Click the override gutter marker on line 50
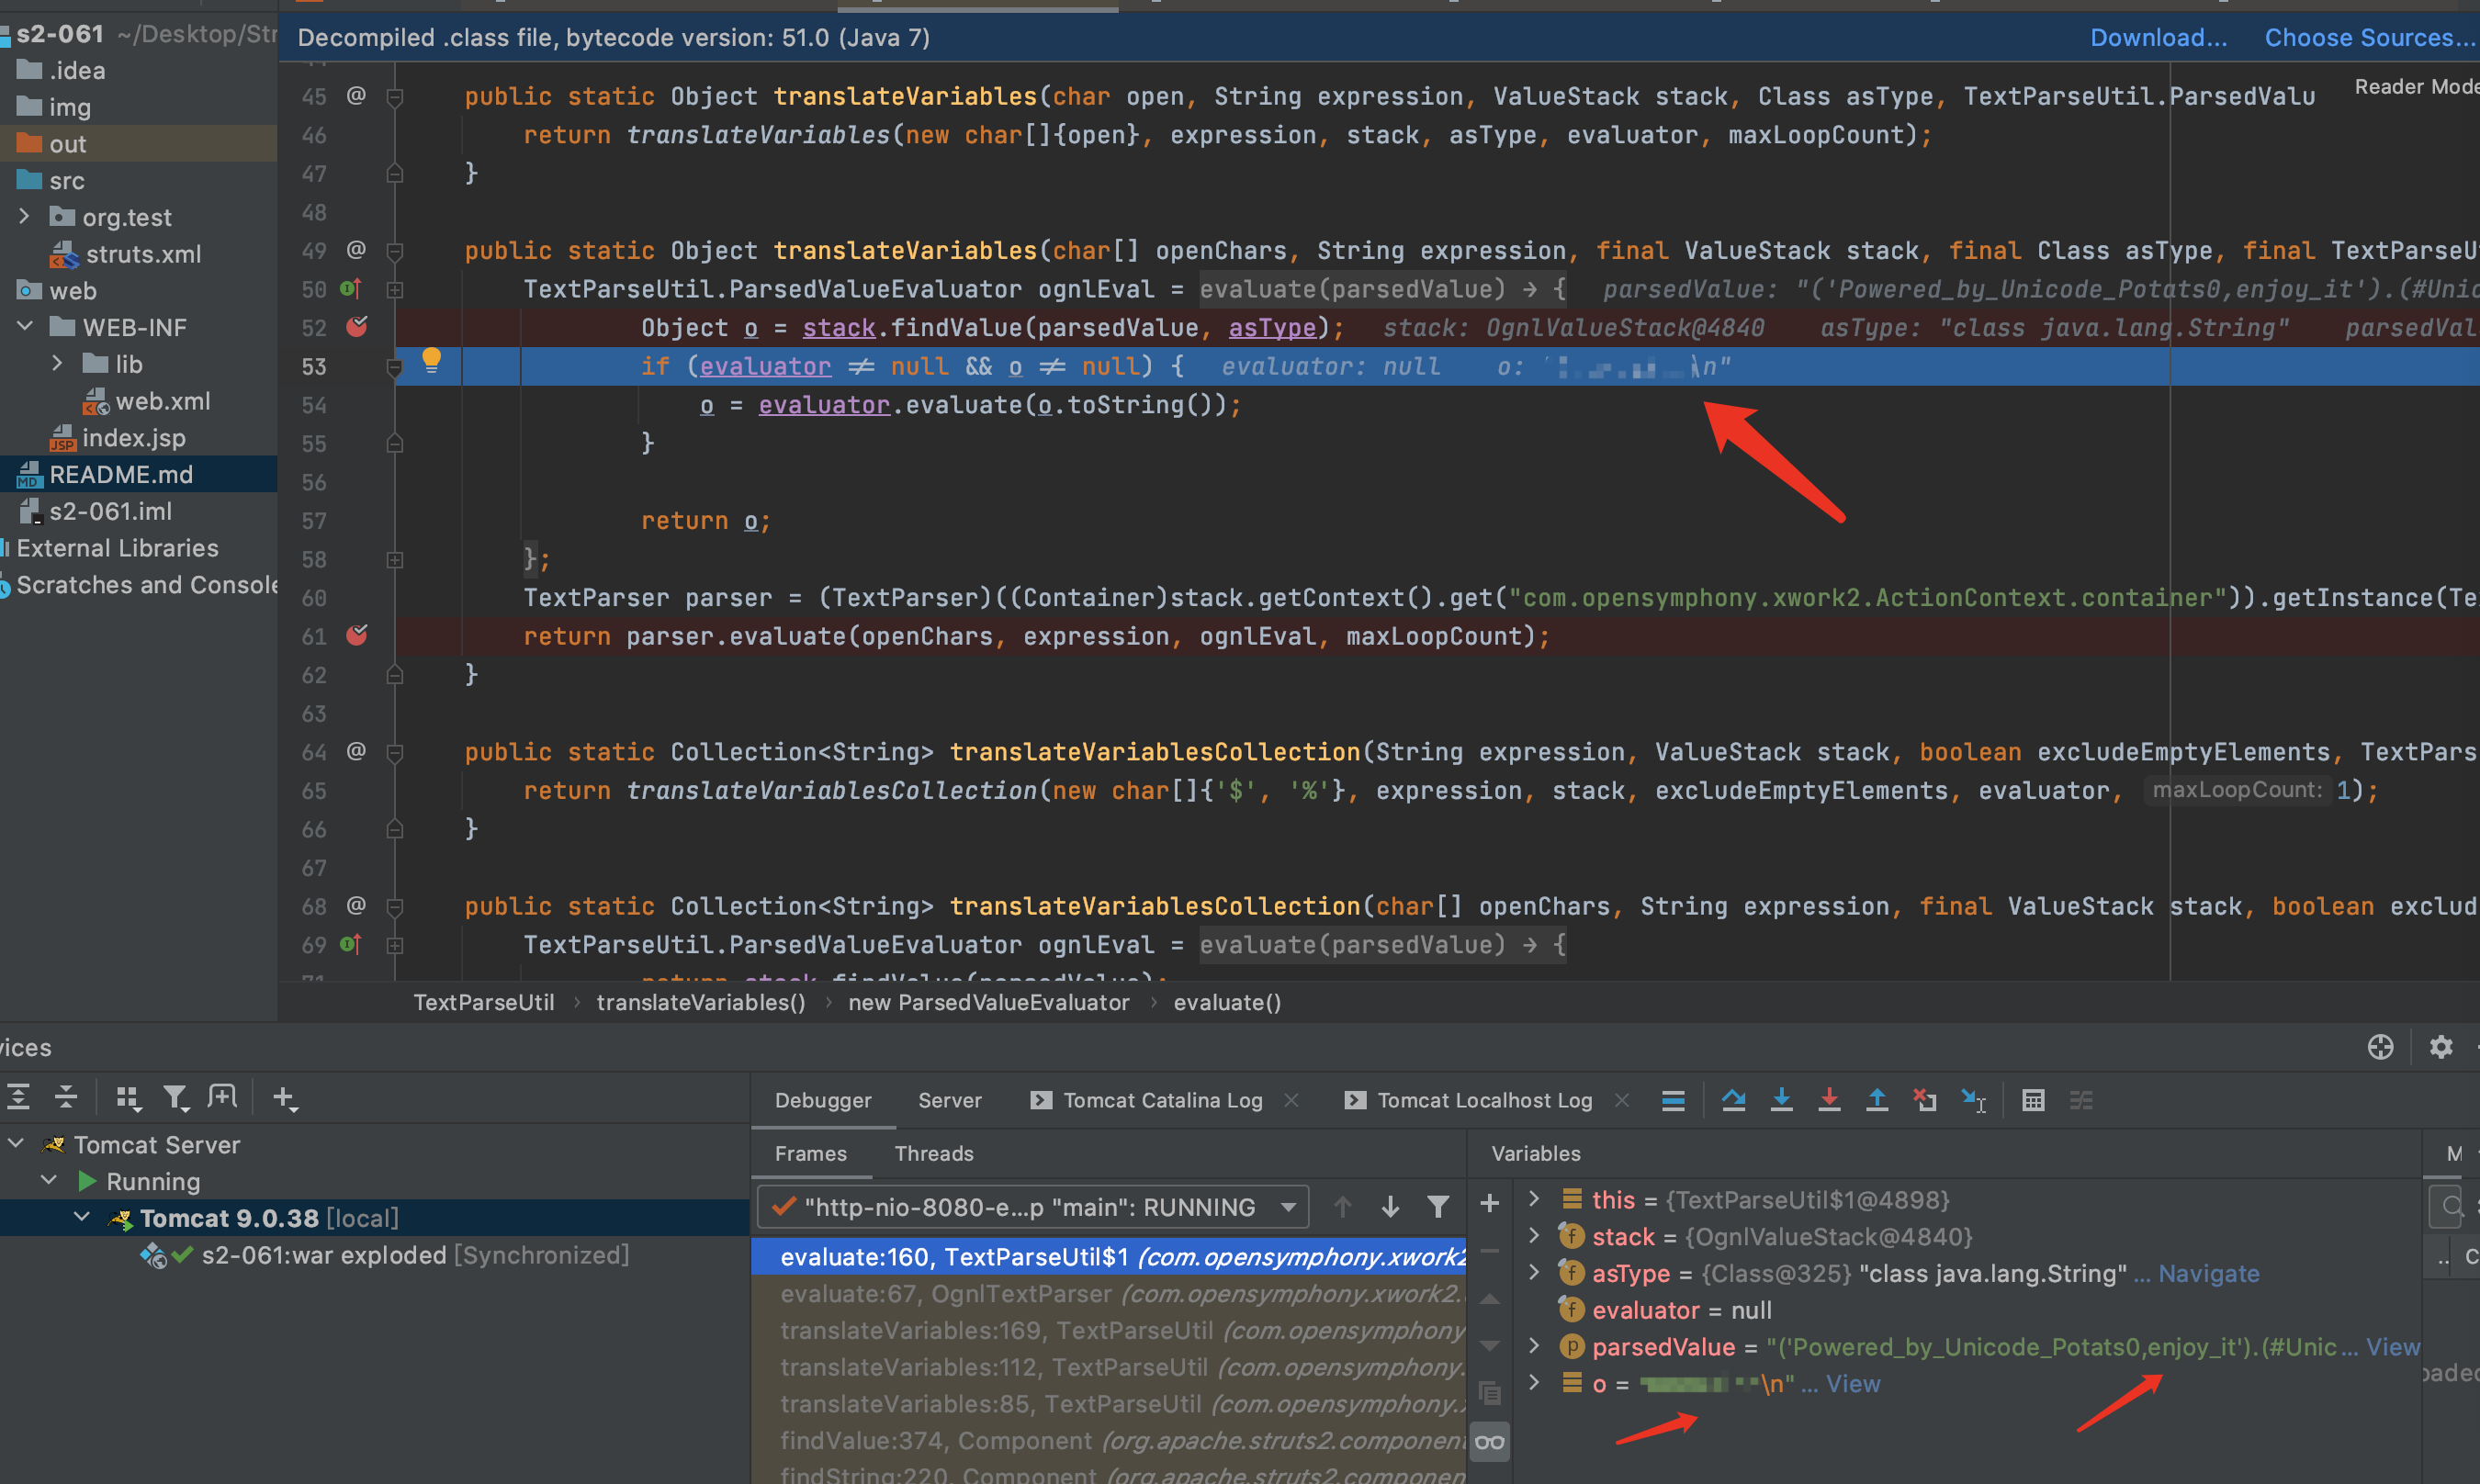Viewport: 2480px width, 1484px height. pyautogui.click(x=350, y=289)
